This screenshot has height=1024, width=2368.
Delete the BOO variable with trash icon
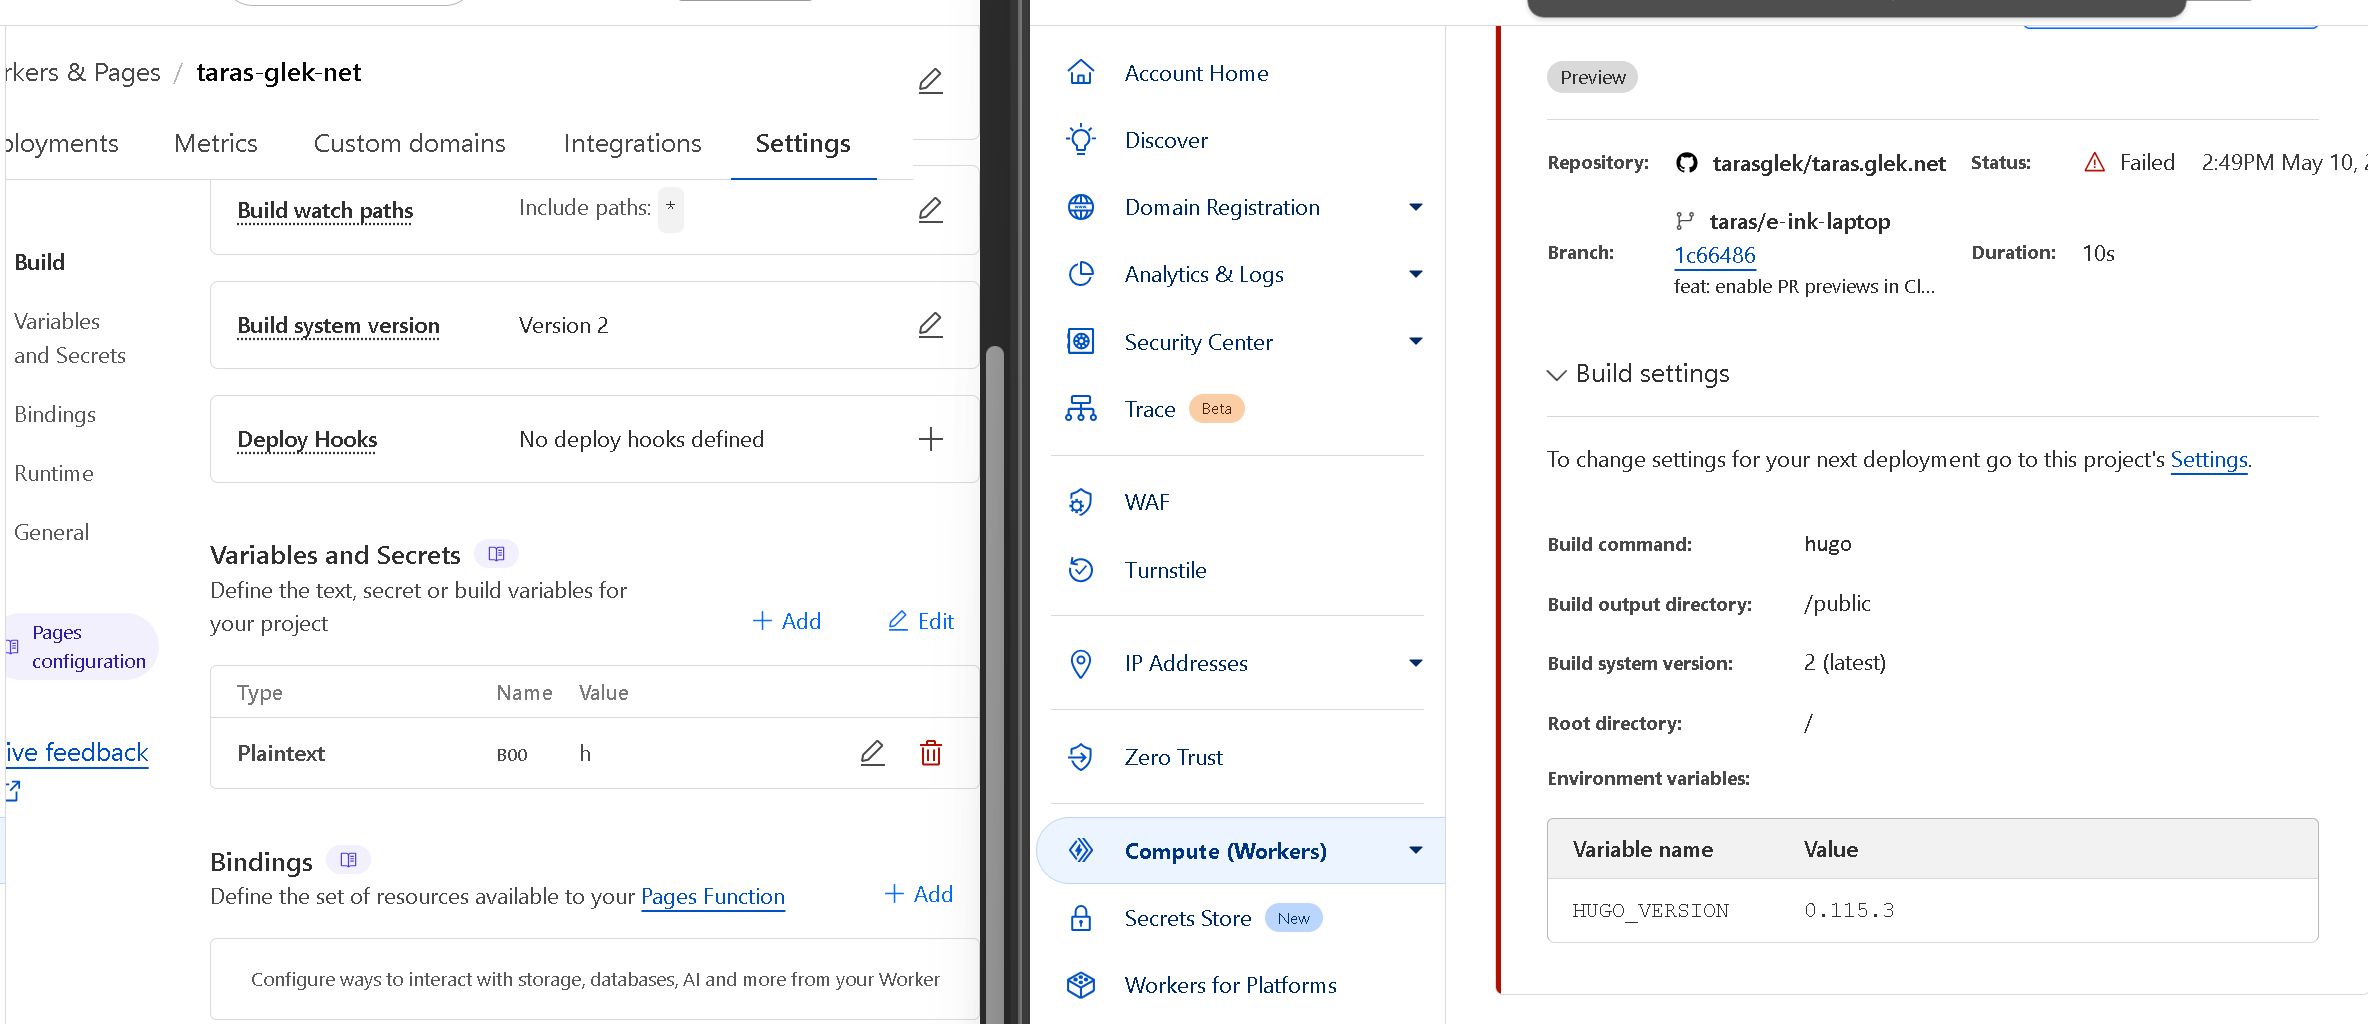[930, 753]
